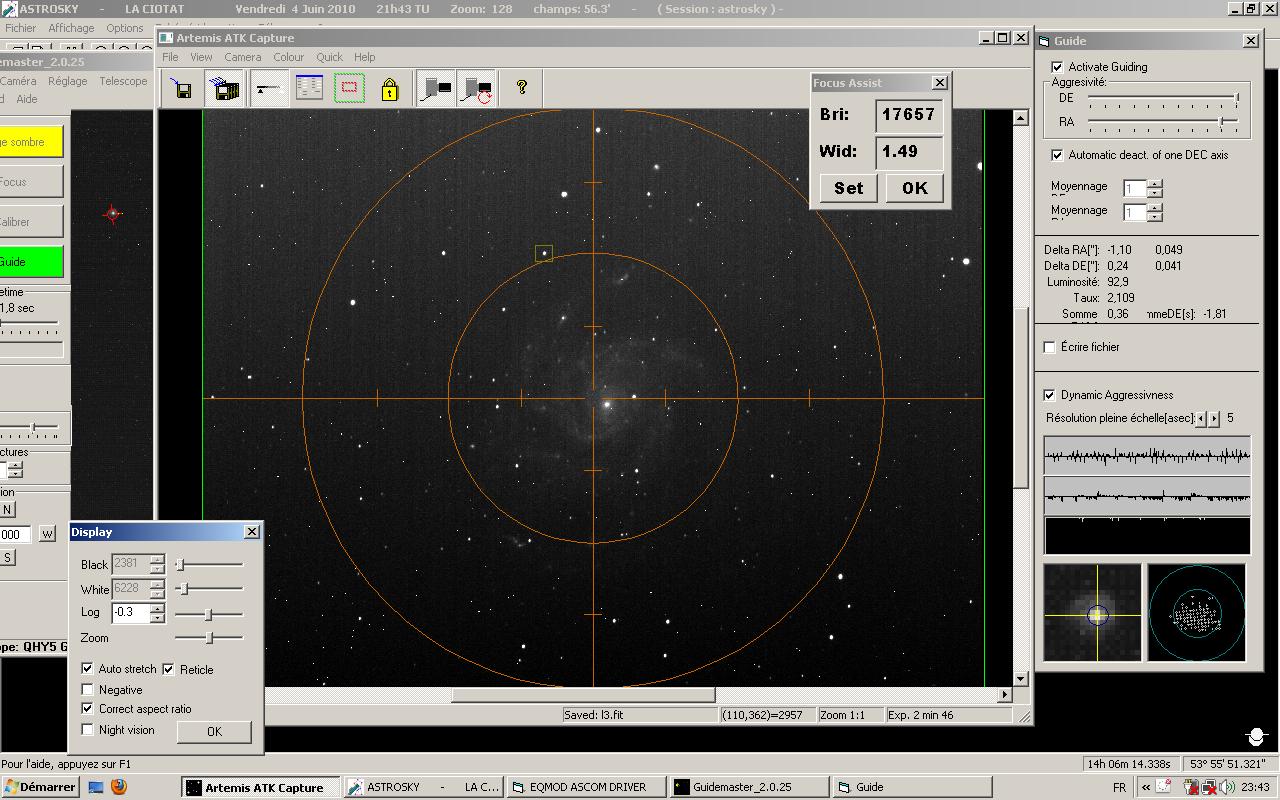
Task: Select the subframe region icon
Action: (x=349, y=89)
